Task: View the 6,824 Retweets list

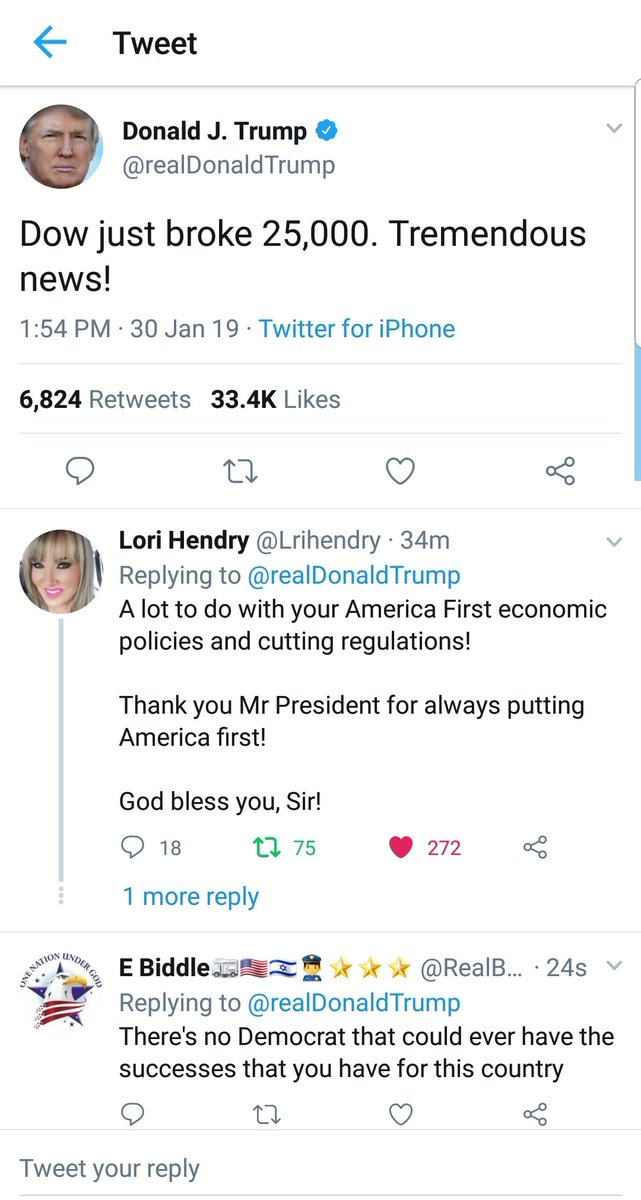Action: 105,399
